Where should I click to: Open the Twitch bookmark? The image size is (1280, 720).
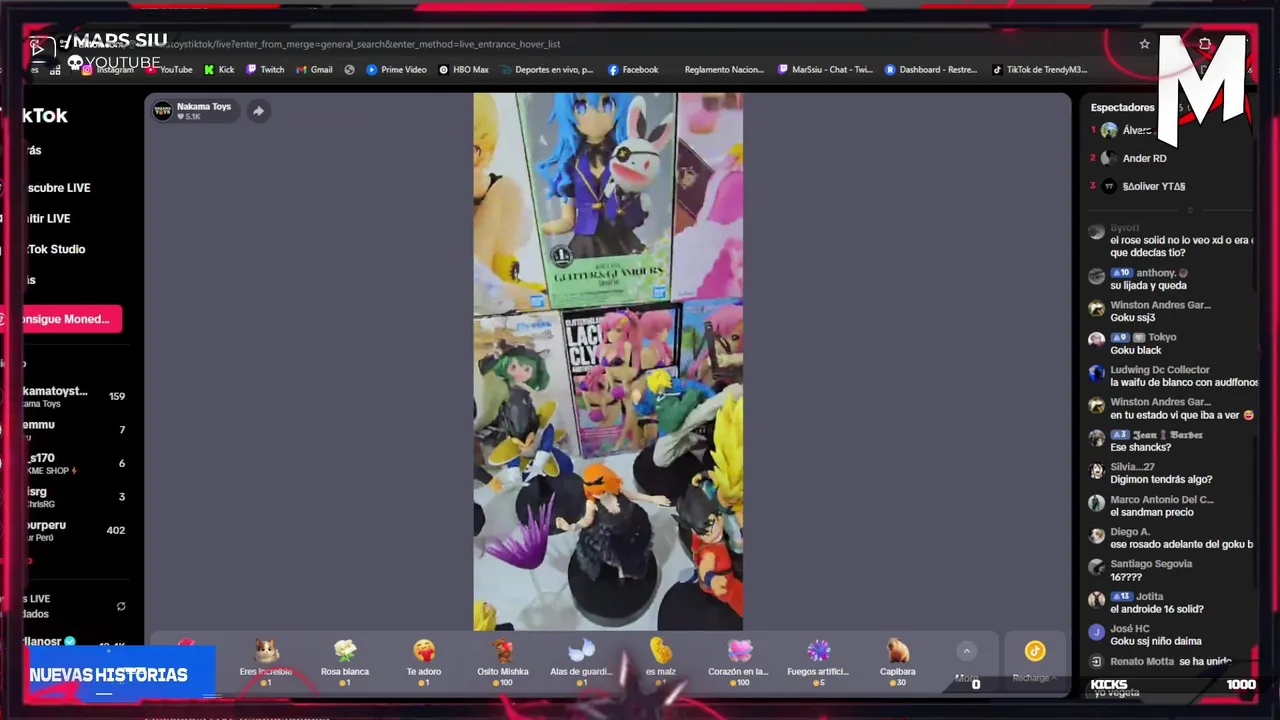pyautogui.click(x=266, y=70)
